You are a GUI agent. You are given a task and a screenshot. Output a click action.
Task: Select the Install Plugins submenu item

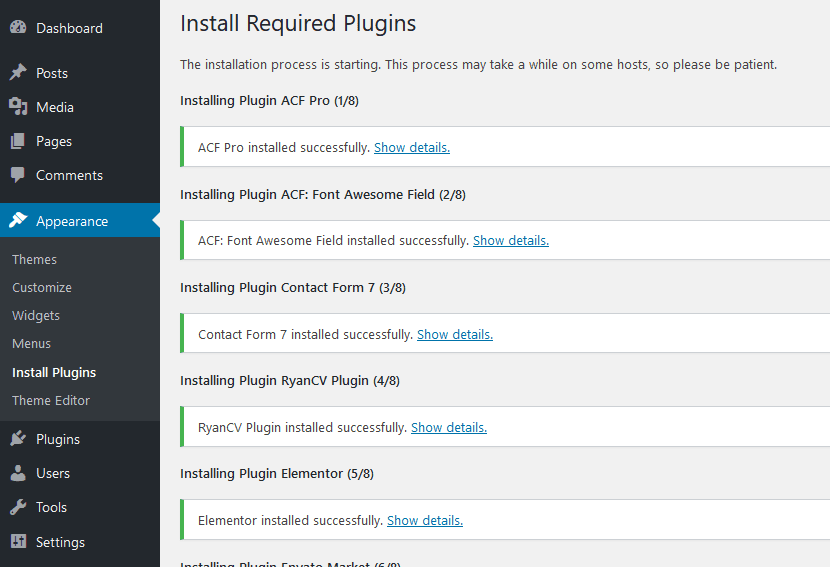coord(54,373)
